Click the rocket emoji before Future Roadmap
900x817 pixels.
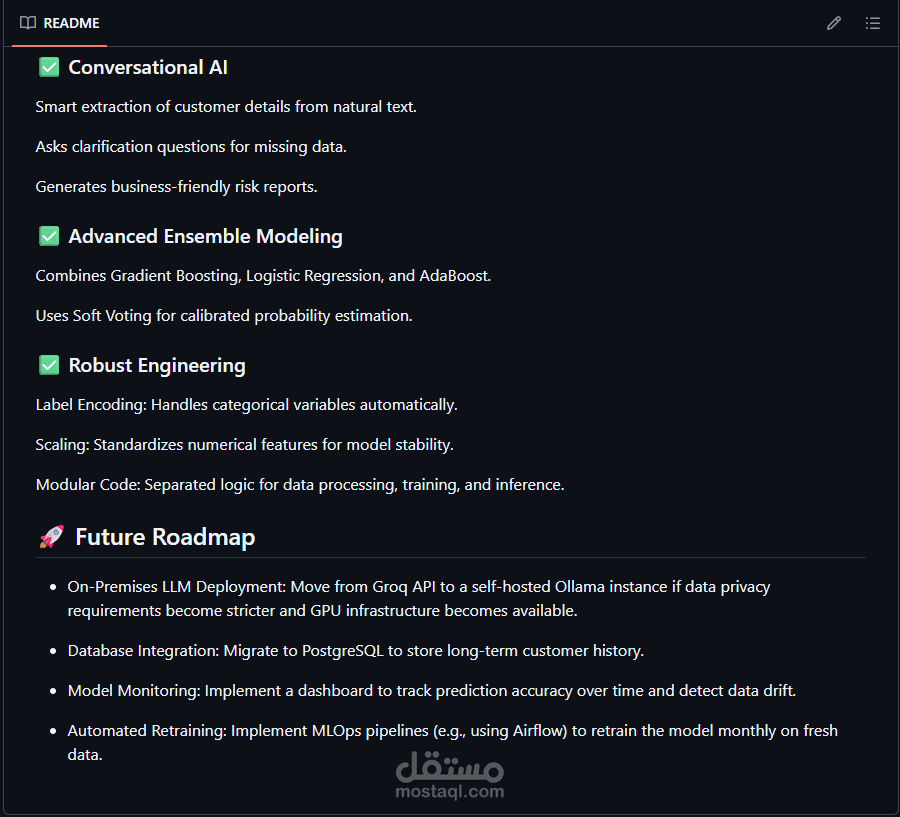(51, 537)
